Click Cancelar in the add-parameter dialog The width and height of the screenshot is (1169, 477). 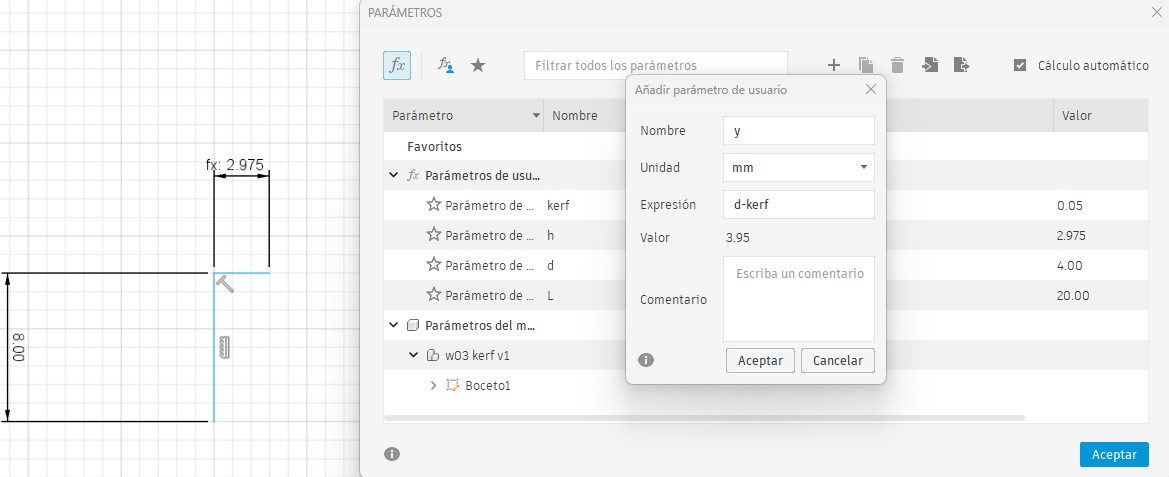click(x=838, y=360)
